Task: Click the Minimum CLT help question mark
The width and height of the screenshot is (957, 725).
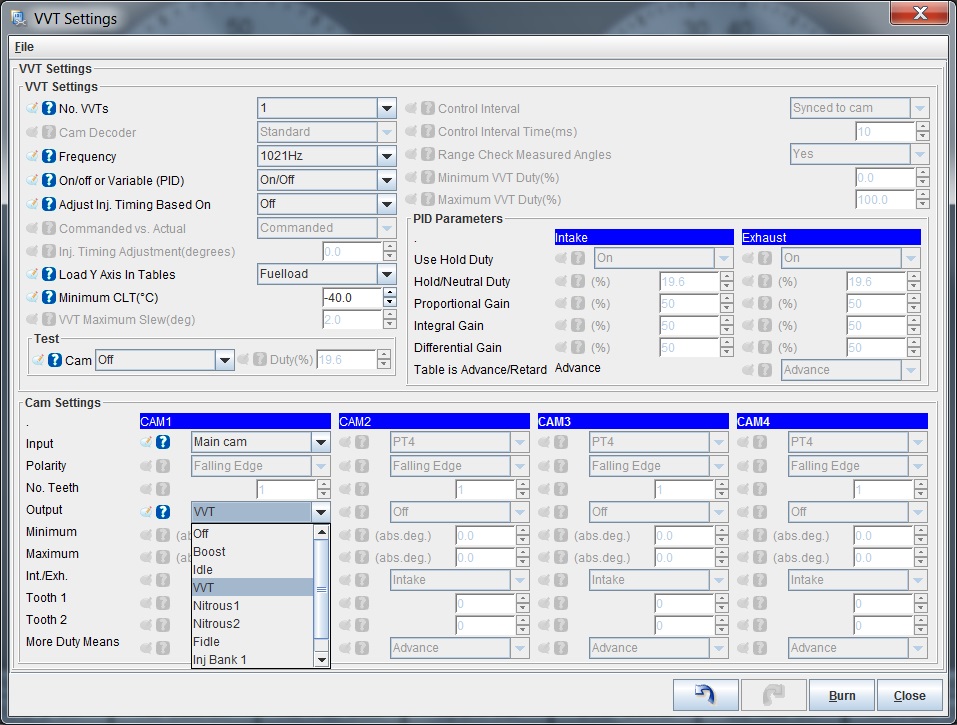Action: (49, 298)
